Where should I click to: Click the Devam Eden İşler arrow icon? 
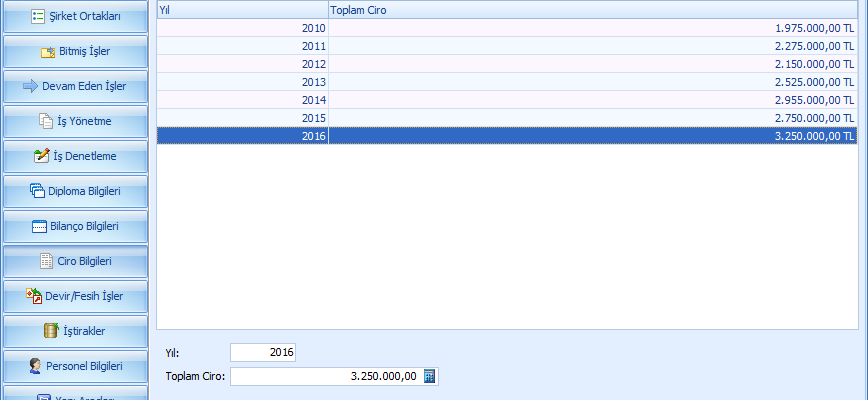point(30,86)
